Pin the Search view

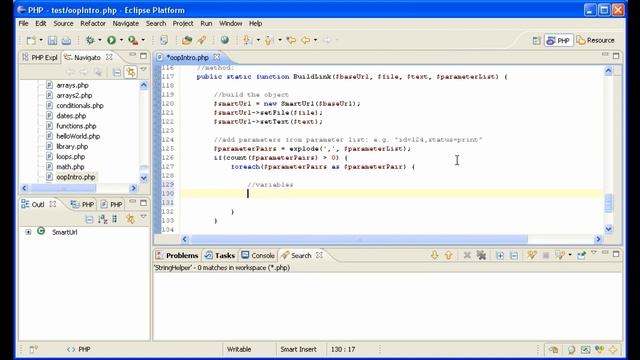pyautogui.click(x=581, y=256)
